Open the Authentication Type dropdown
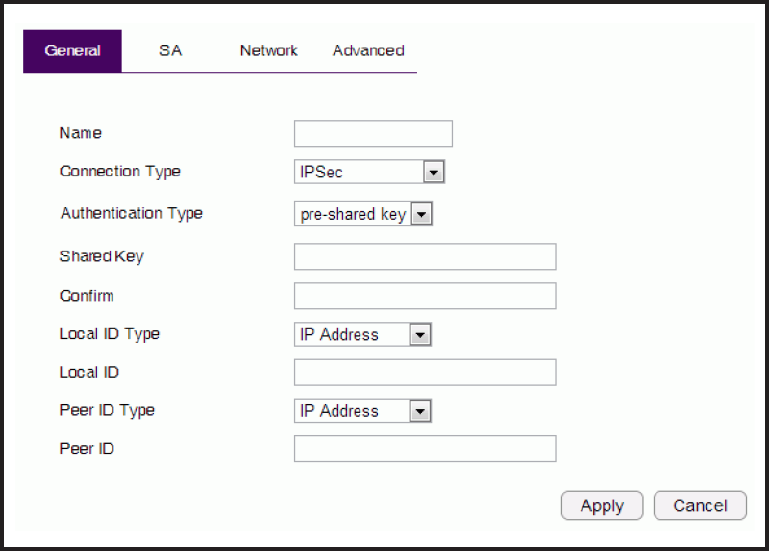769x551 pixels. click(363, 214)
